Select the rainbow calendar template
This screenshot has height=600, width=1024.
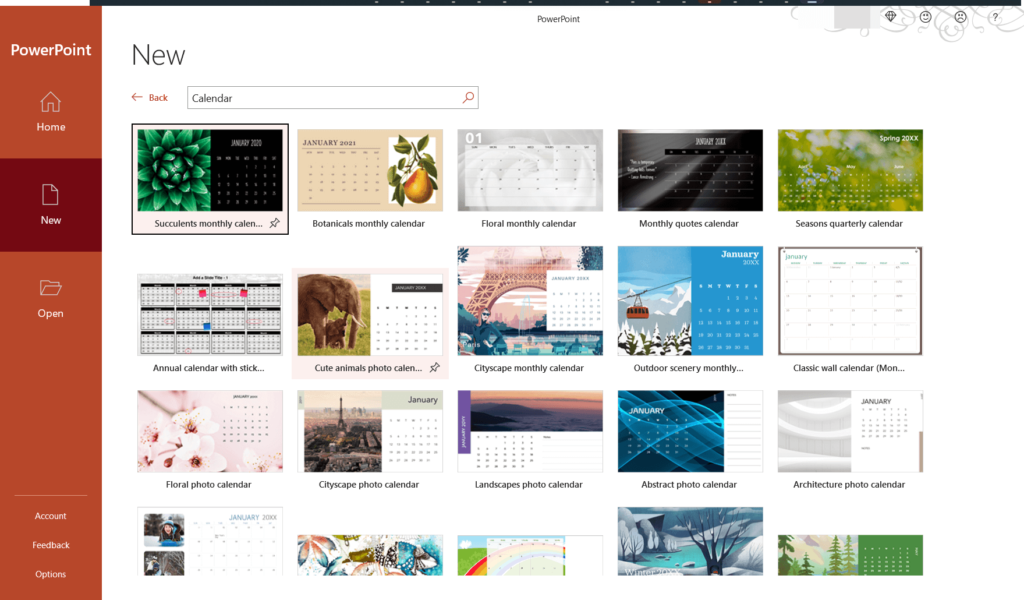[x=530, y=555]
